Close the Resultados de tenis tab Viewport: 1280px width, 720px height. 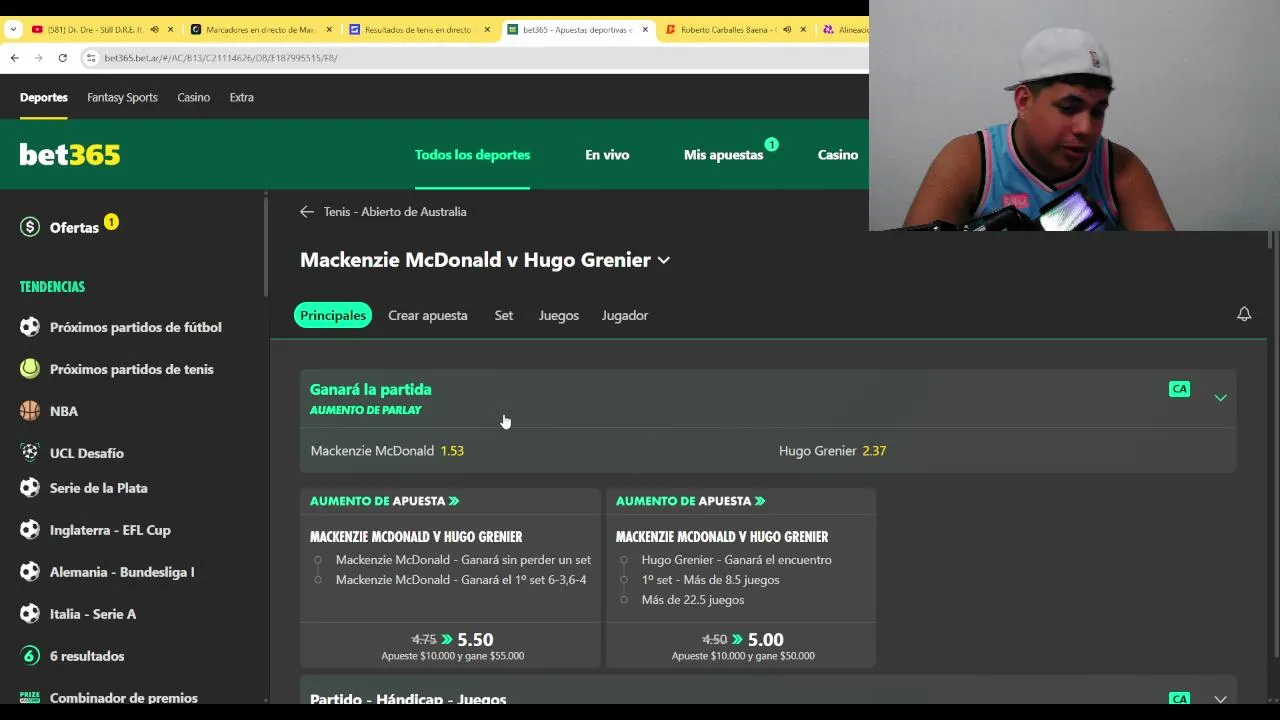tap(487, 30)
